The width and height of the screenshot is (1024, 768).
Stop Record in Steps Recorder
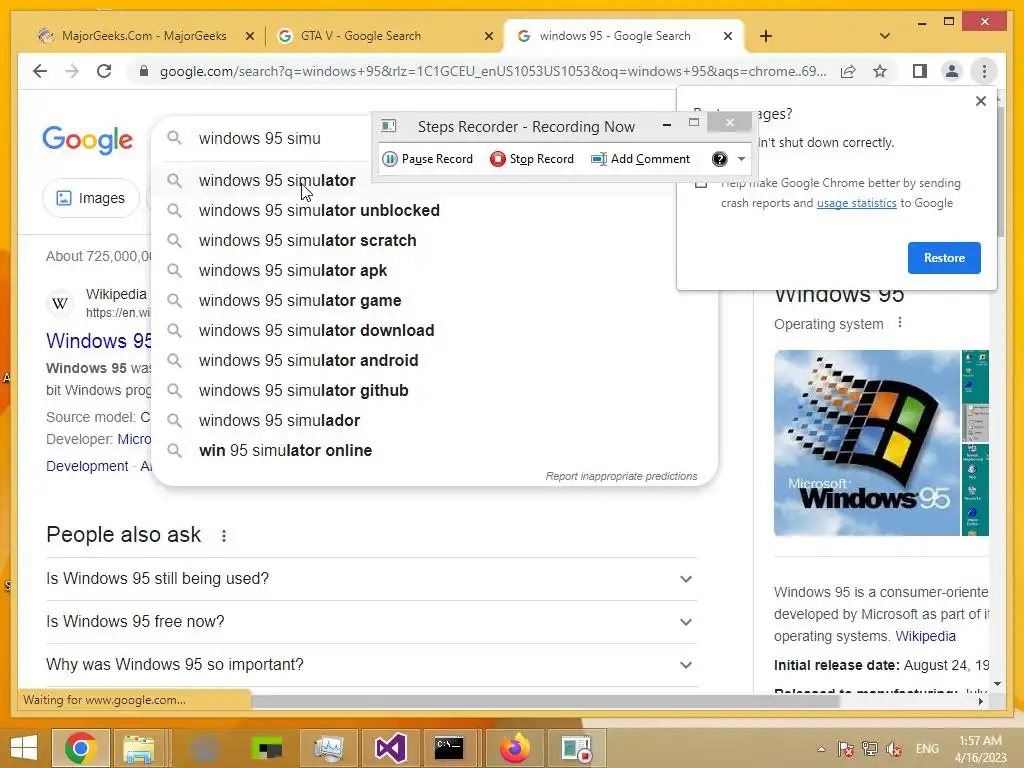[x=532, y=159]
